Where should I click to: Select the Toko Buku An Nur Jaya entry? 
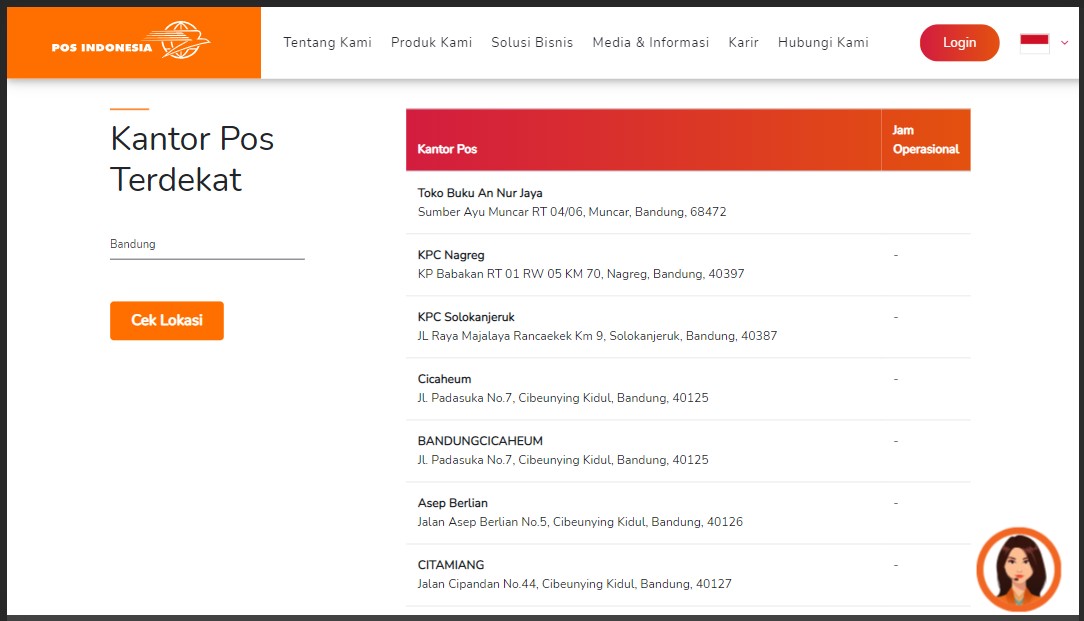(480, 193)
